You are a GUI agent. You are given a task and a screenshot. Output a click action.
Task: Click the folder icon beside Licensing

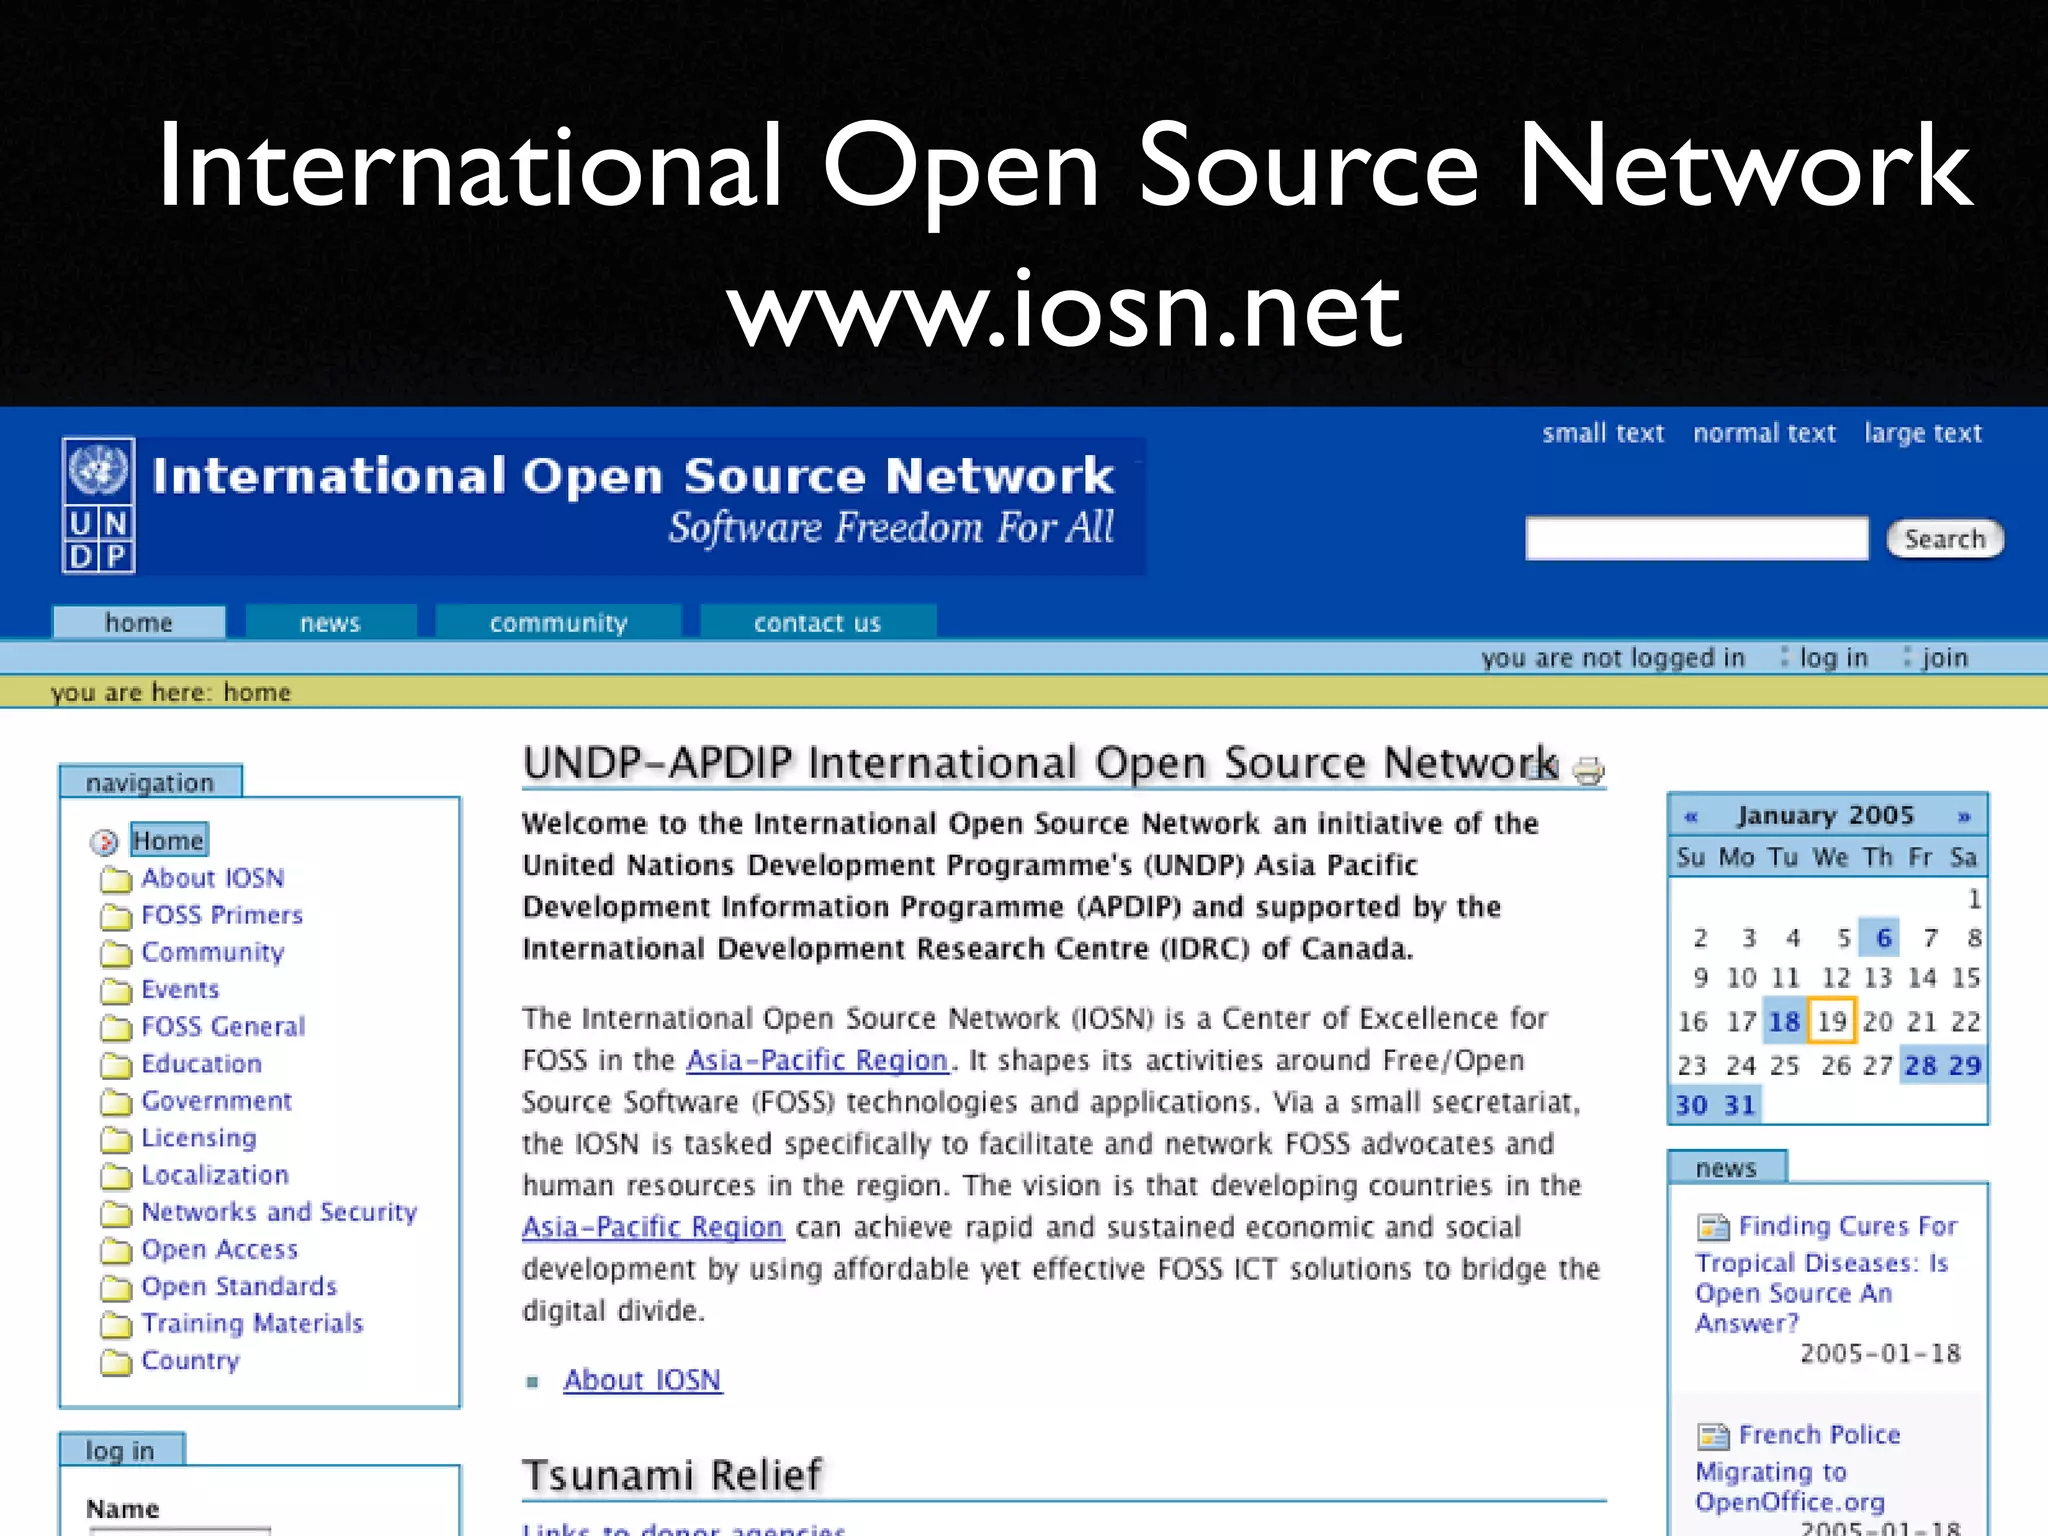(x=116, y=1138)
